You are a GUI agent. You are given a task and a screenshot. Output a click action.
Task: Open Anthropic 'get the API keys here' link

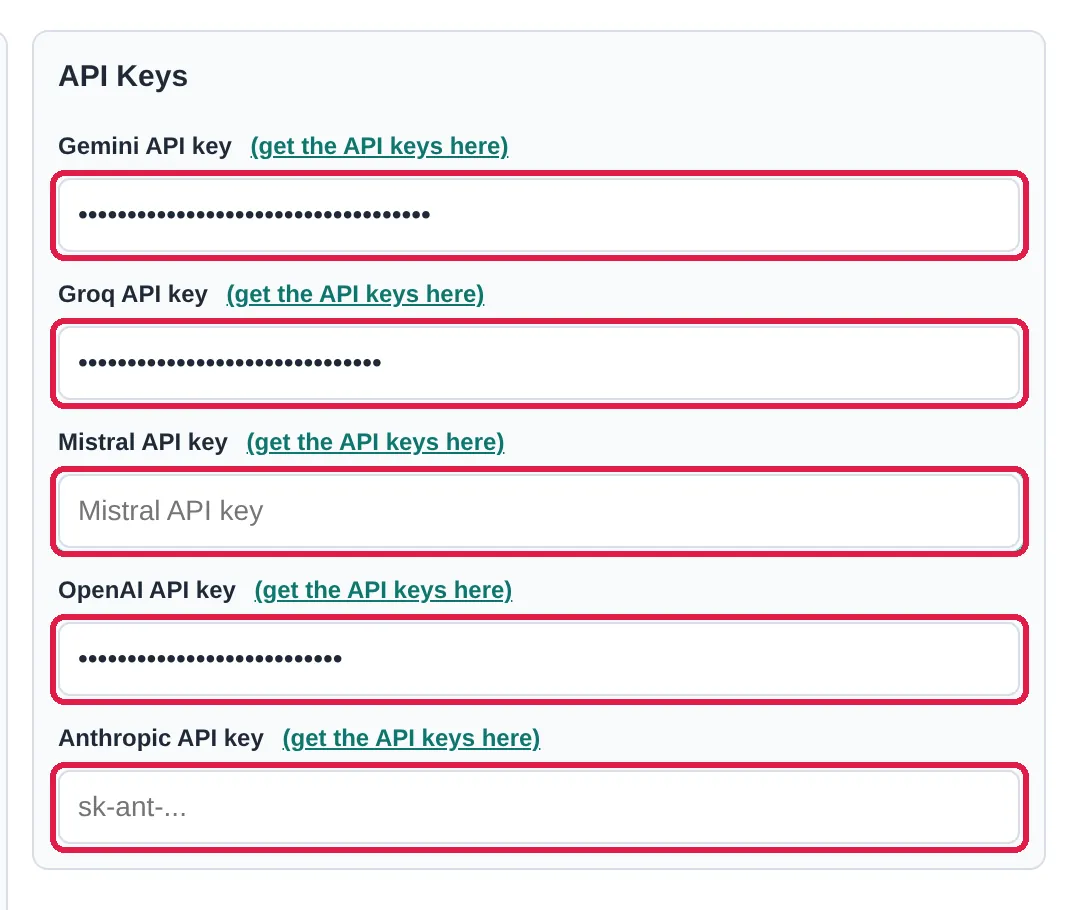[x=411, y=738]
